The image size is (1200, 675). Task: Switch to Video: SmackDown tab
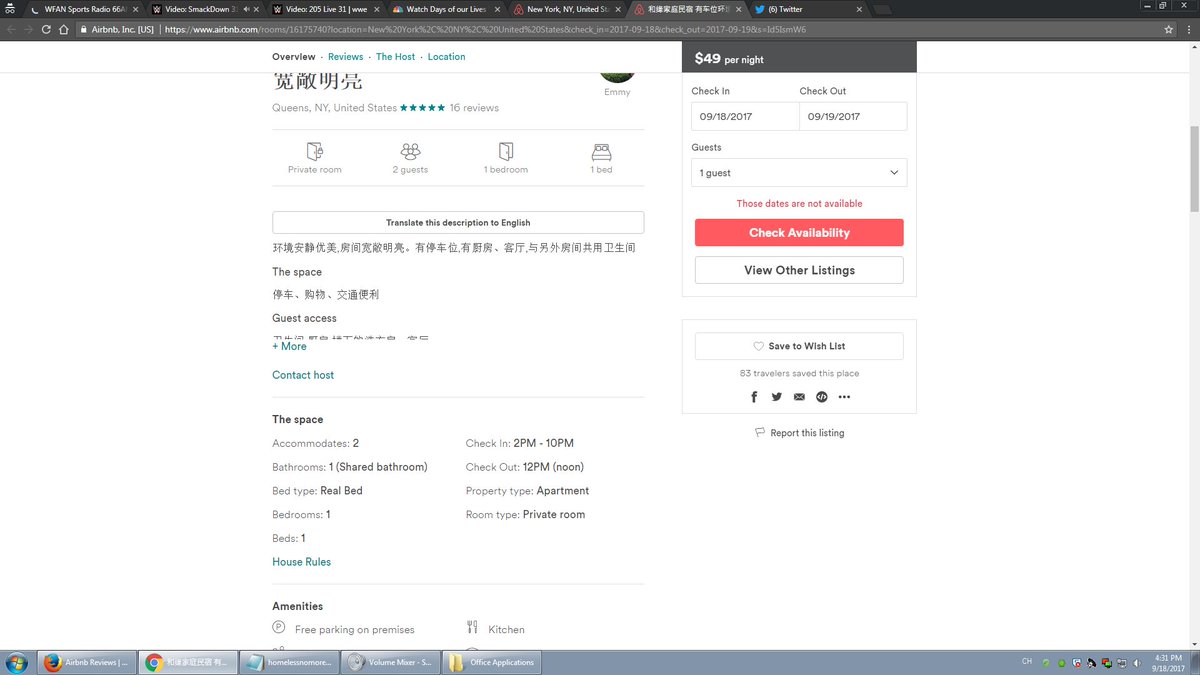click(x=201, y=9)
